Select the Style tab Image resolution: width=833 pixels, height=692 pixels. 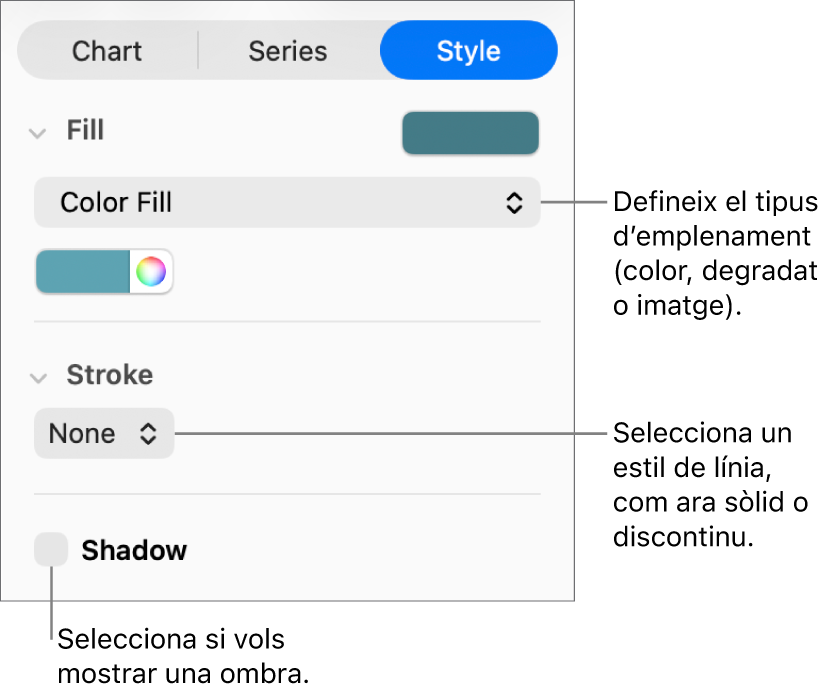[468, 50]
